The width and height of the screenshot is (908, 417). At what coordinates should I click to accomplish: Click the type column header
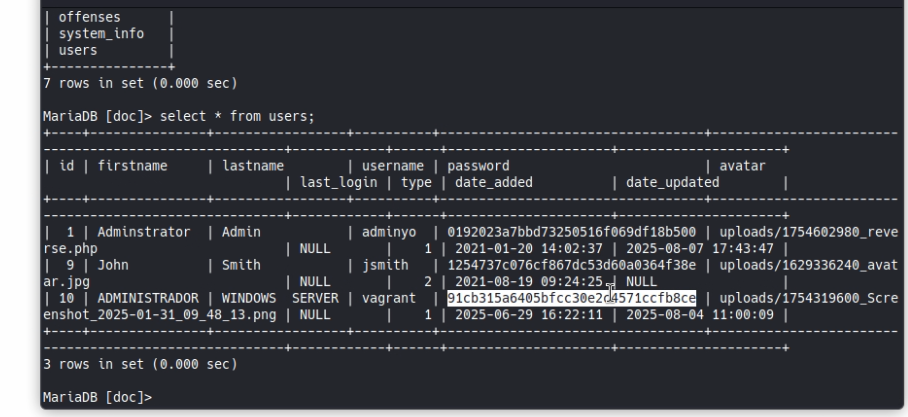[x=416, y=183]
